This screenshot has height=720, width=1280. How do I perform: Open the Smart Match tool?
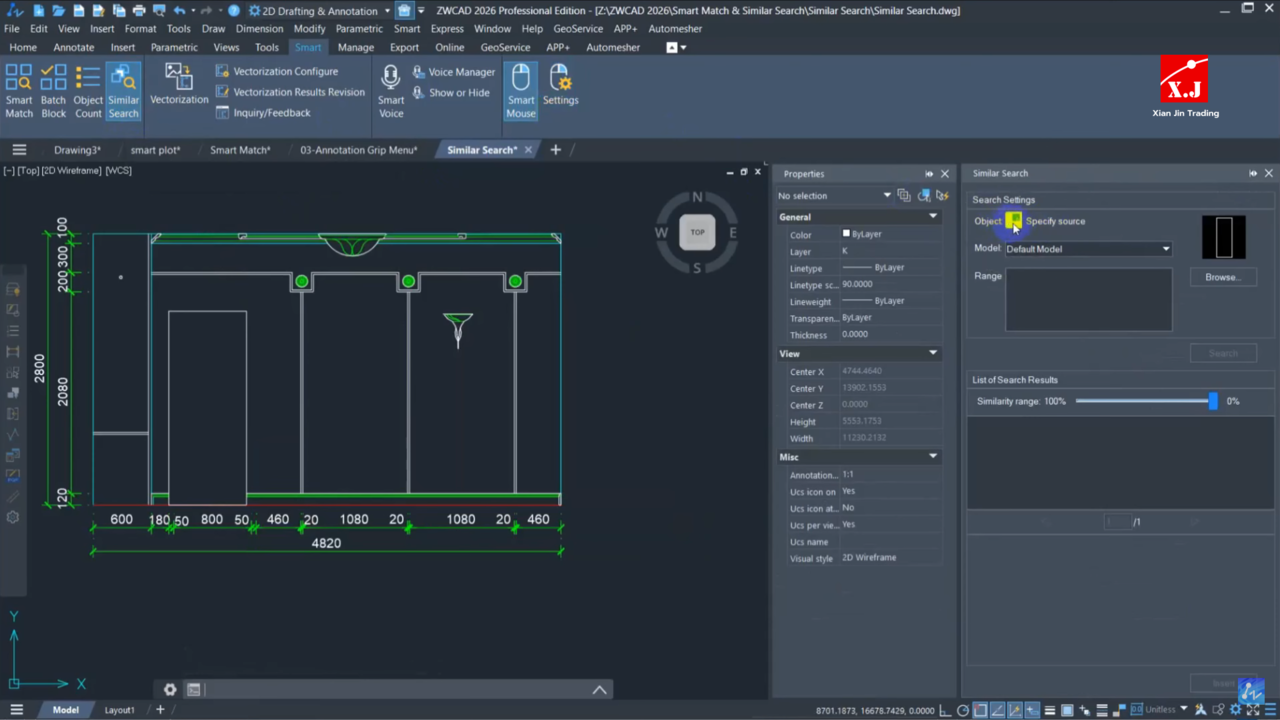tap(19, 91)
